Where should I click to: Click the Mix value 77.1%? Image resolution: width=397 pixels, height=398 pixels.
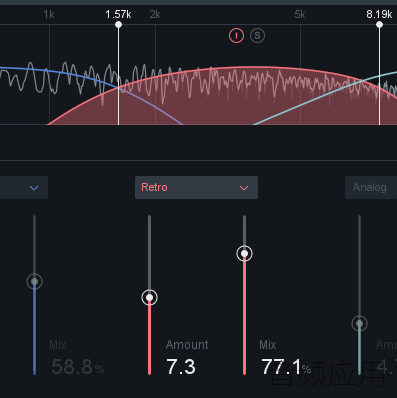[286, 367]
